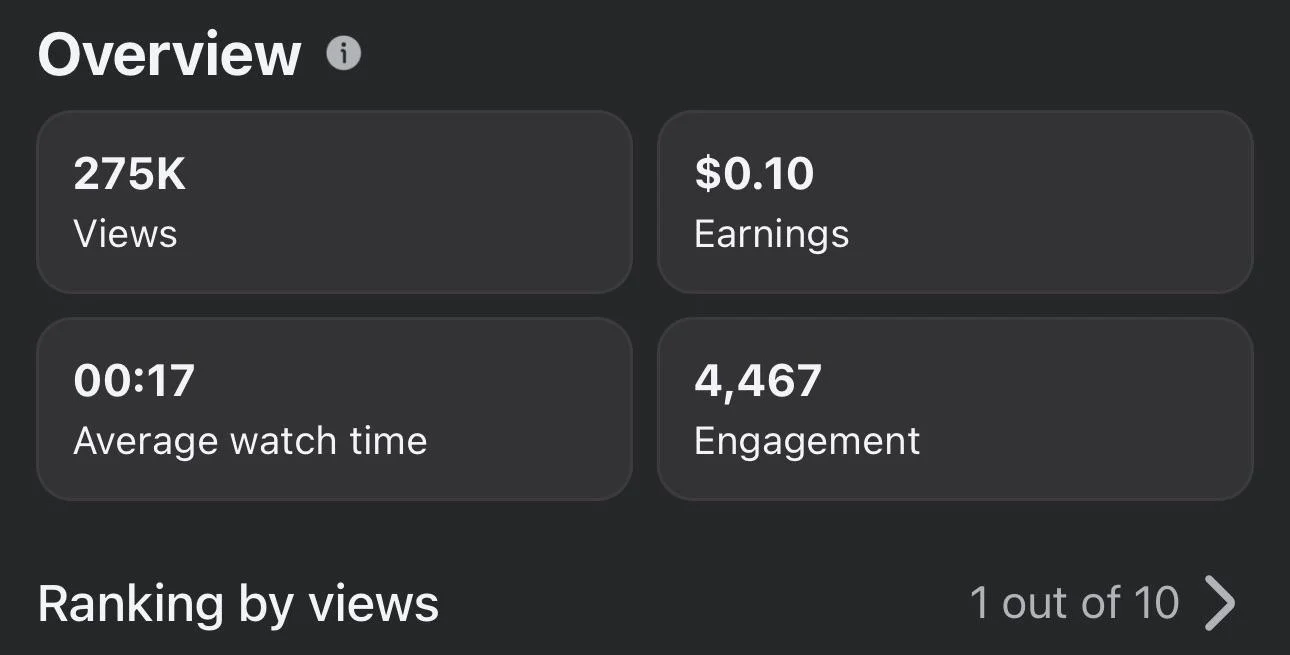Click the "Engagement" label text
Image resolution: width=1290 pixels, height=655 pixels.
pos(807,441)
